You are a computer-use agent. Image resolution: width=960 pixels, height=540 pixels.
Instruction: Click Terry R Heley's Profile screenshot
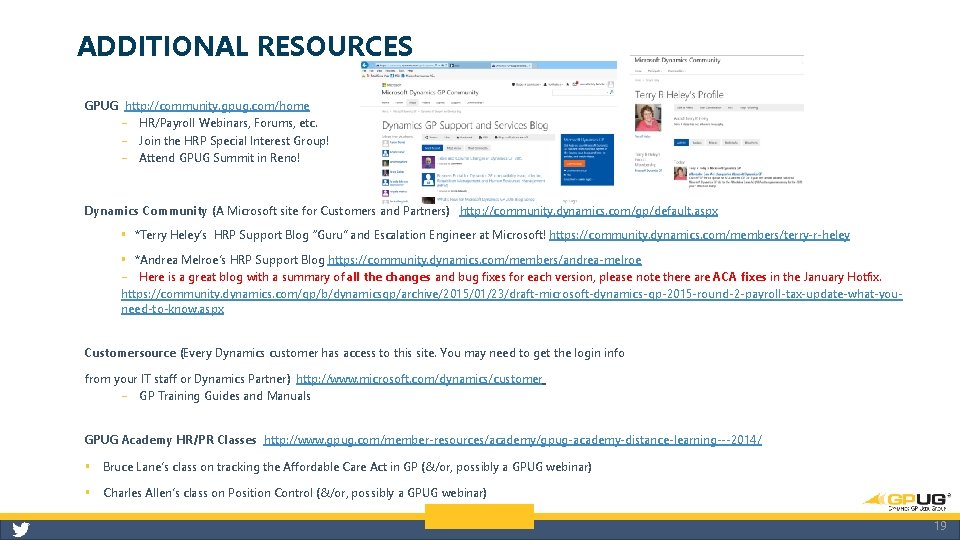[x=717, y=121]
